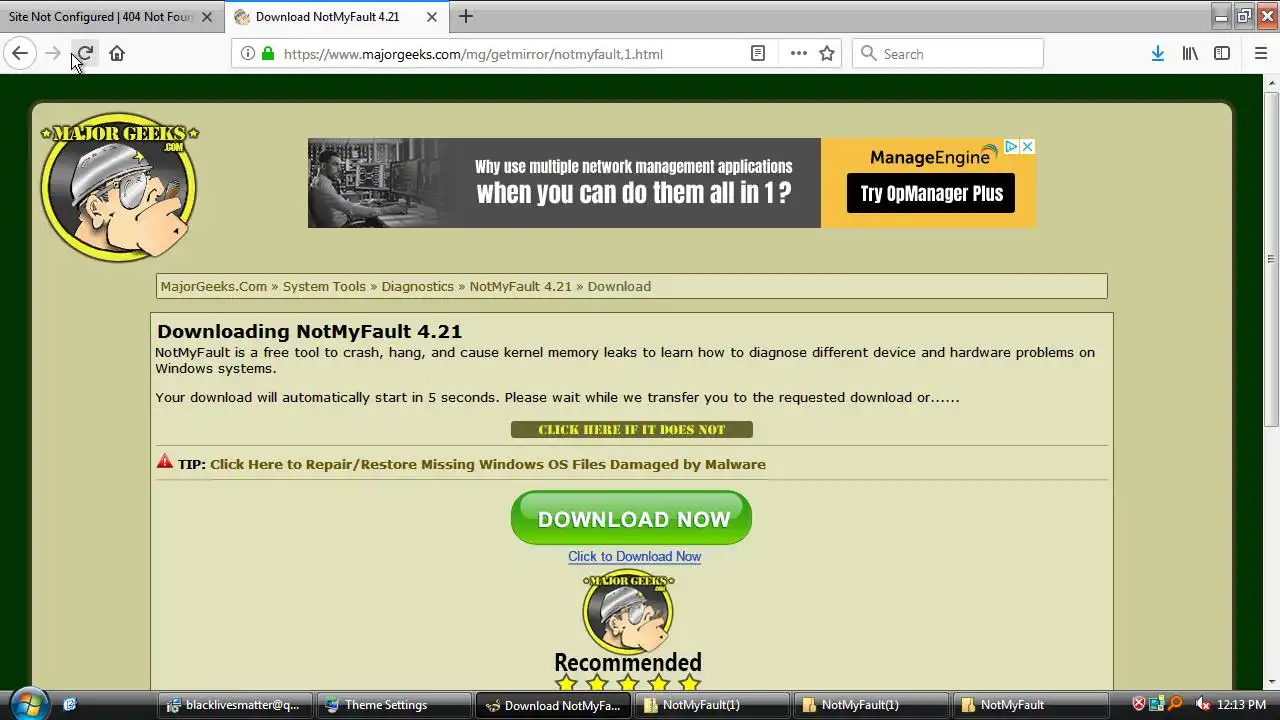Close the Download NotMyFault 4.21 tab
Image resolution: width=1280 pixels, height=720 pixels.
coord(432,17)
